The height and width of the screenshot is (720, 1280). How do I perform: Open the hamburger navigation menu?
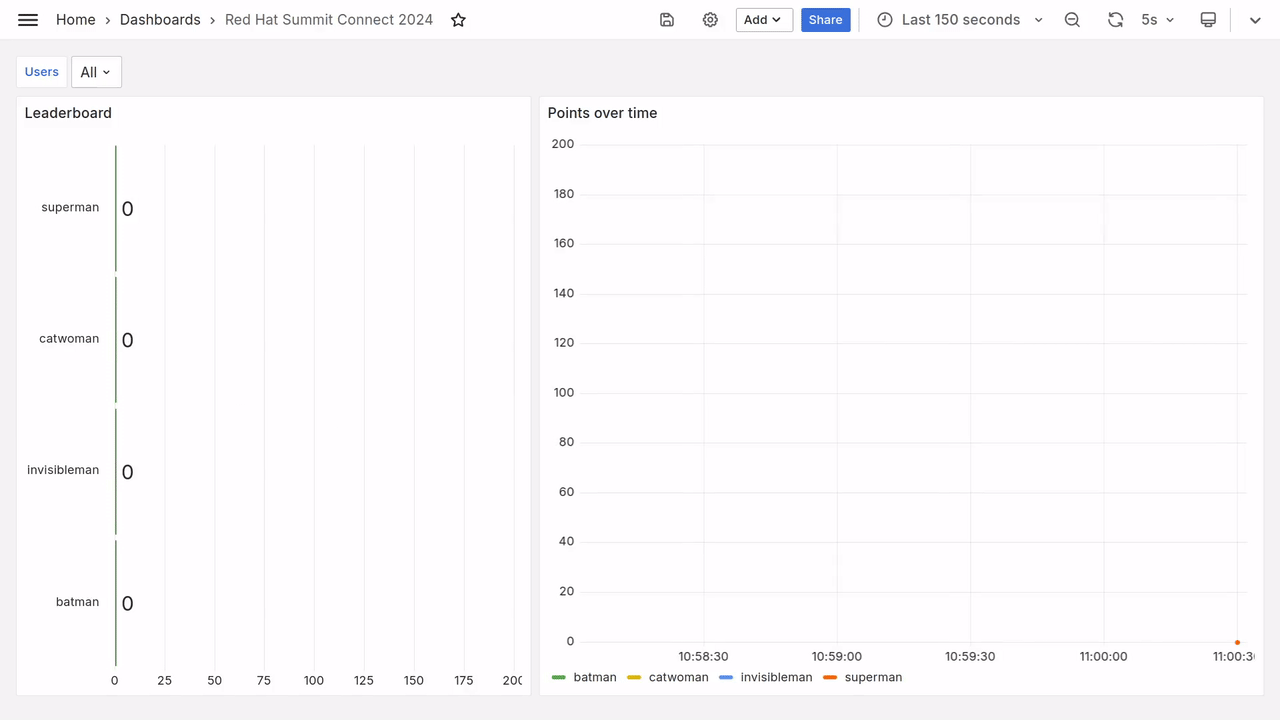[x=28, y=20]
